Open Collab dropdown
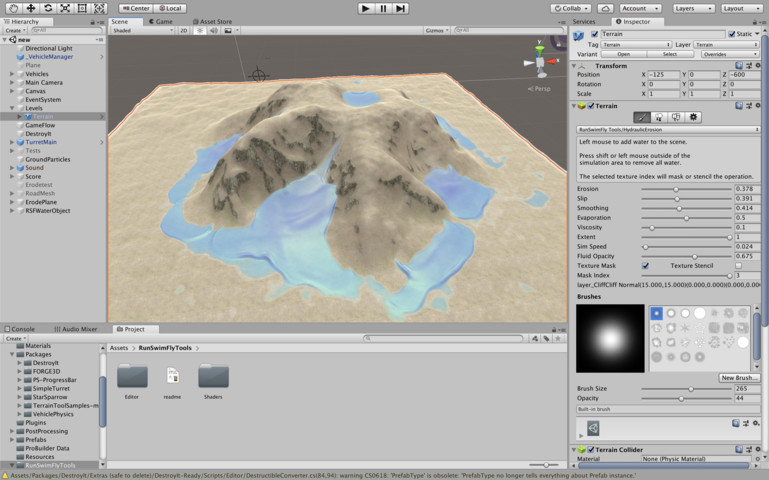The width and height of the screenshot is (769, 480). (x=570, y=8)
